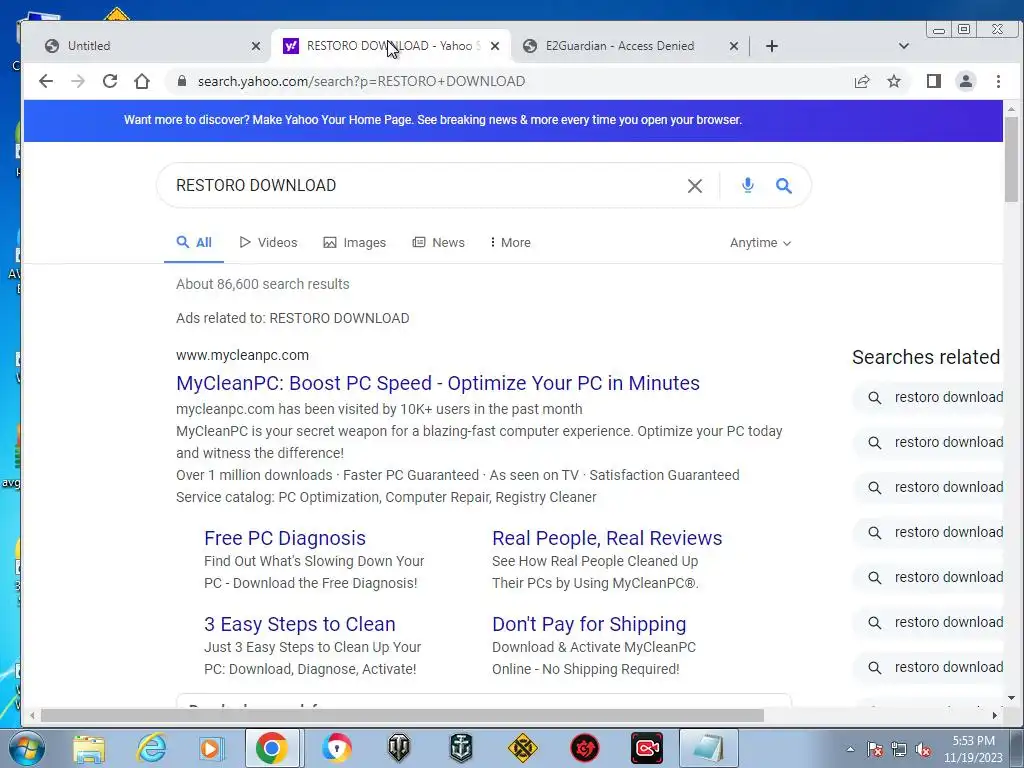The height and width of the screenshot is (768, 1024).
Task: Open the Free PC Diagnosis link
Action: point(285,538)
